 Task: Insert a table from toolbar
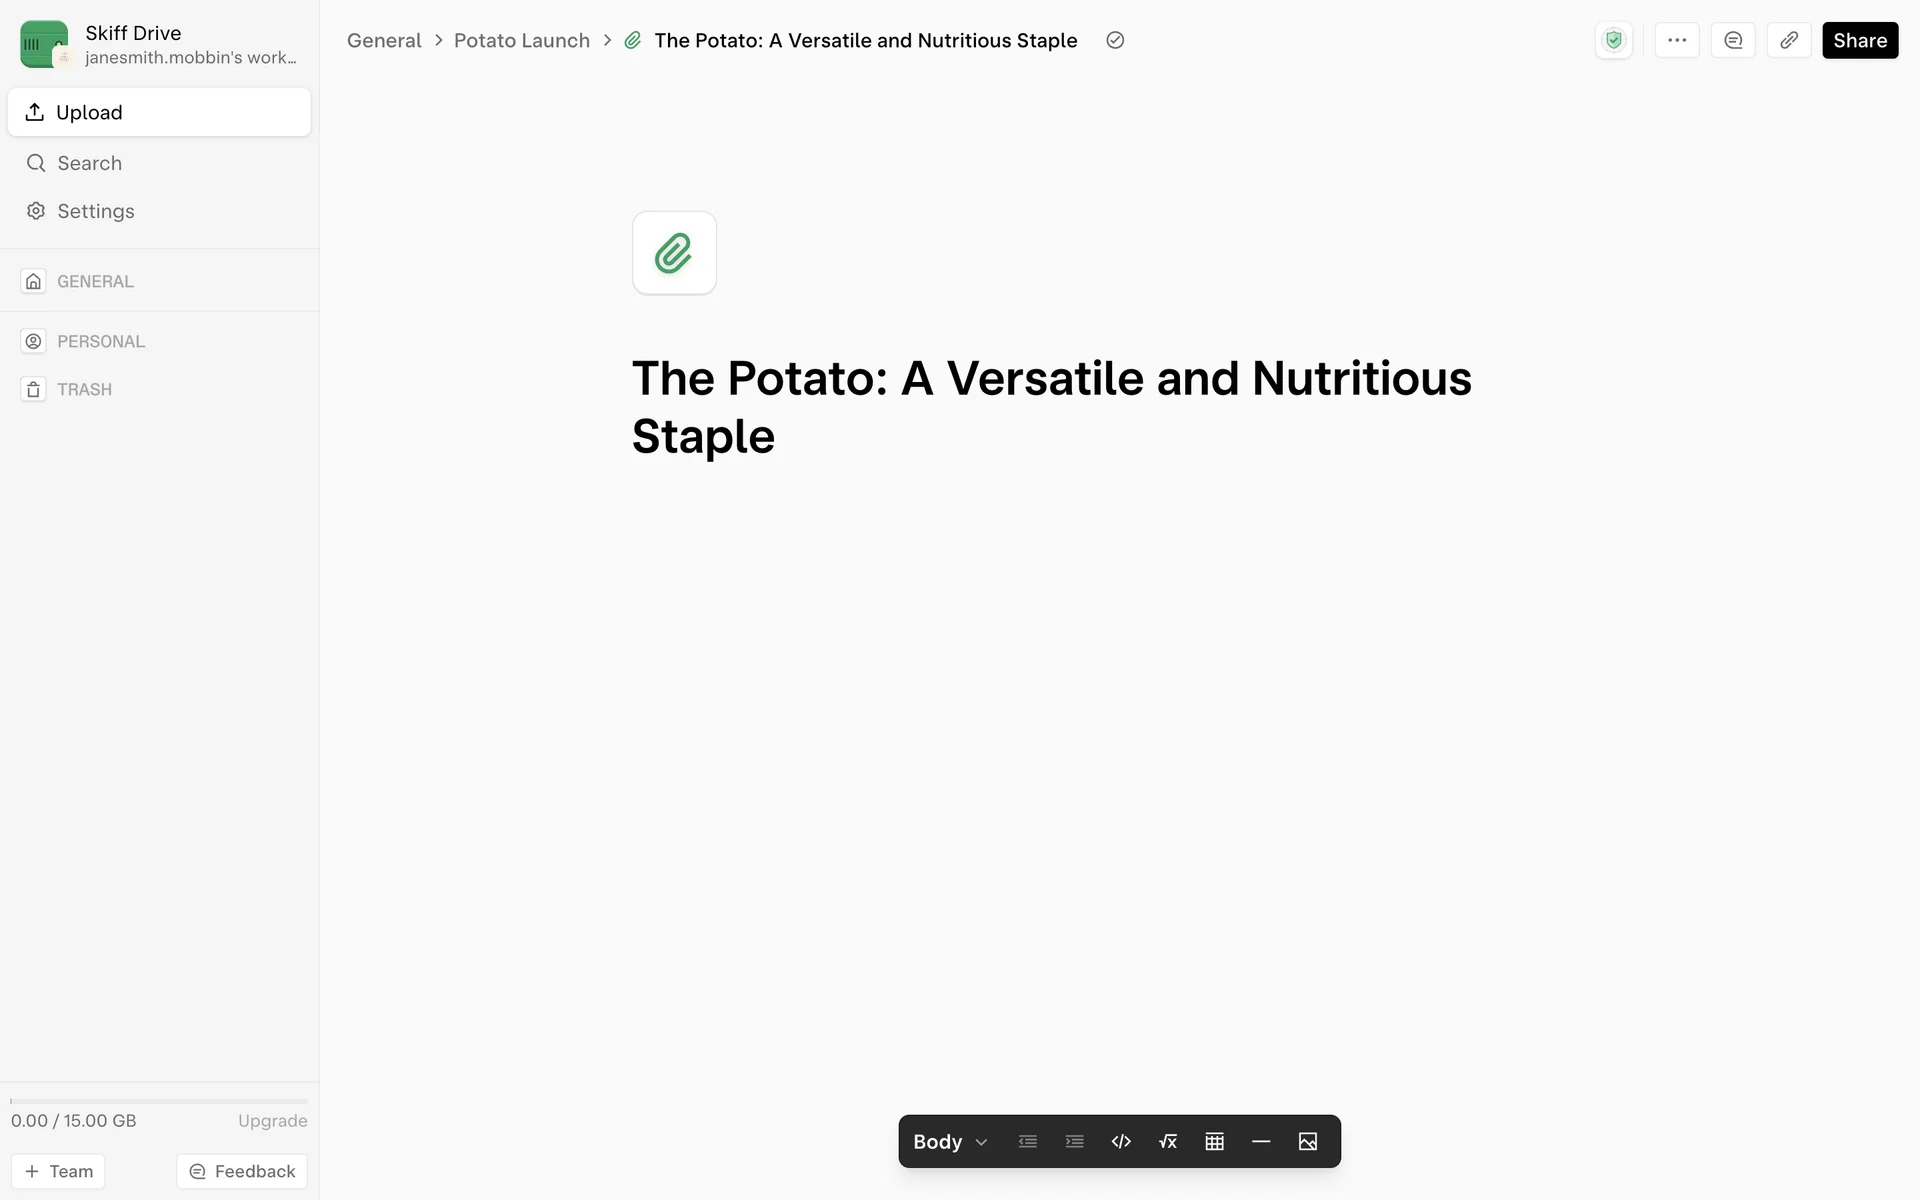pyautogui.click(x=1214, y=1141)
